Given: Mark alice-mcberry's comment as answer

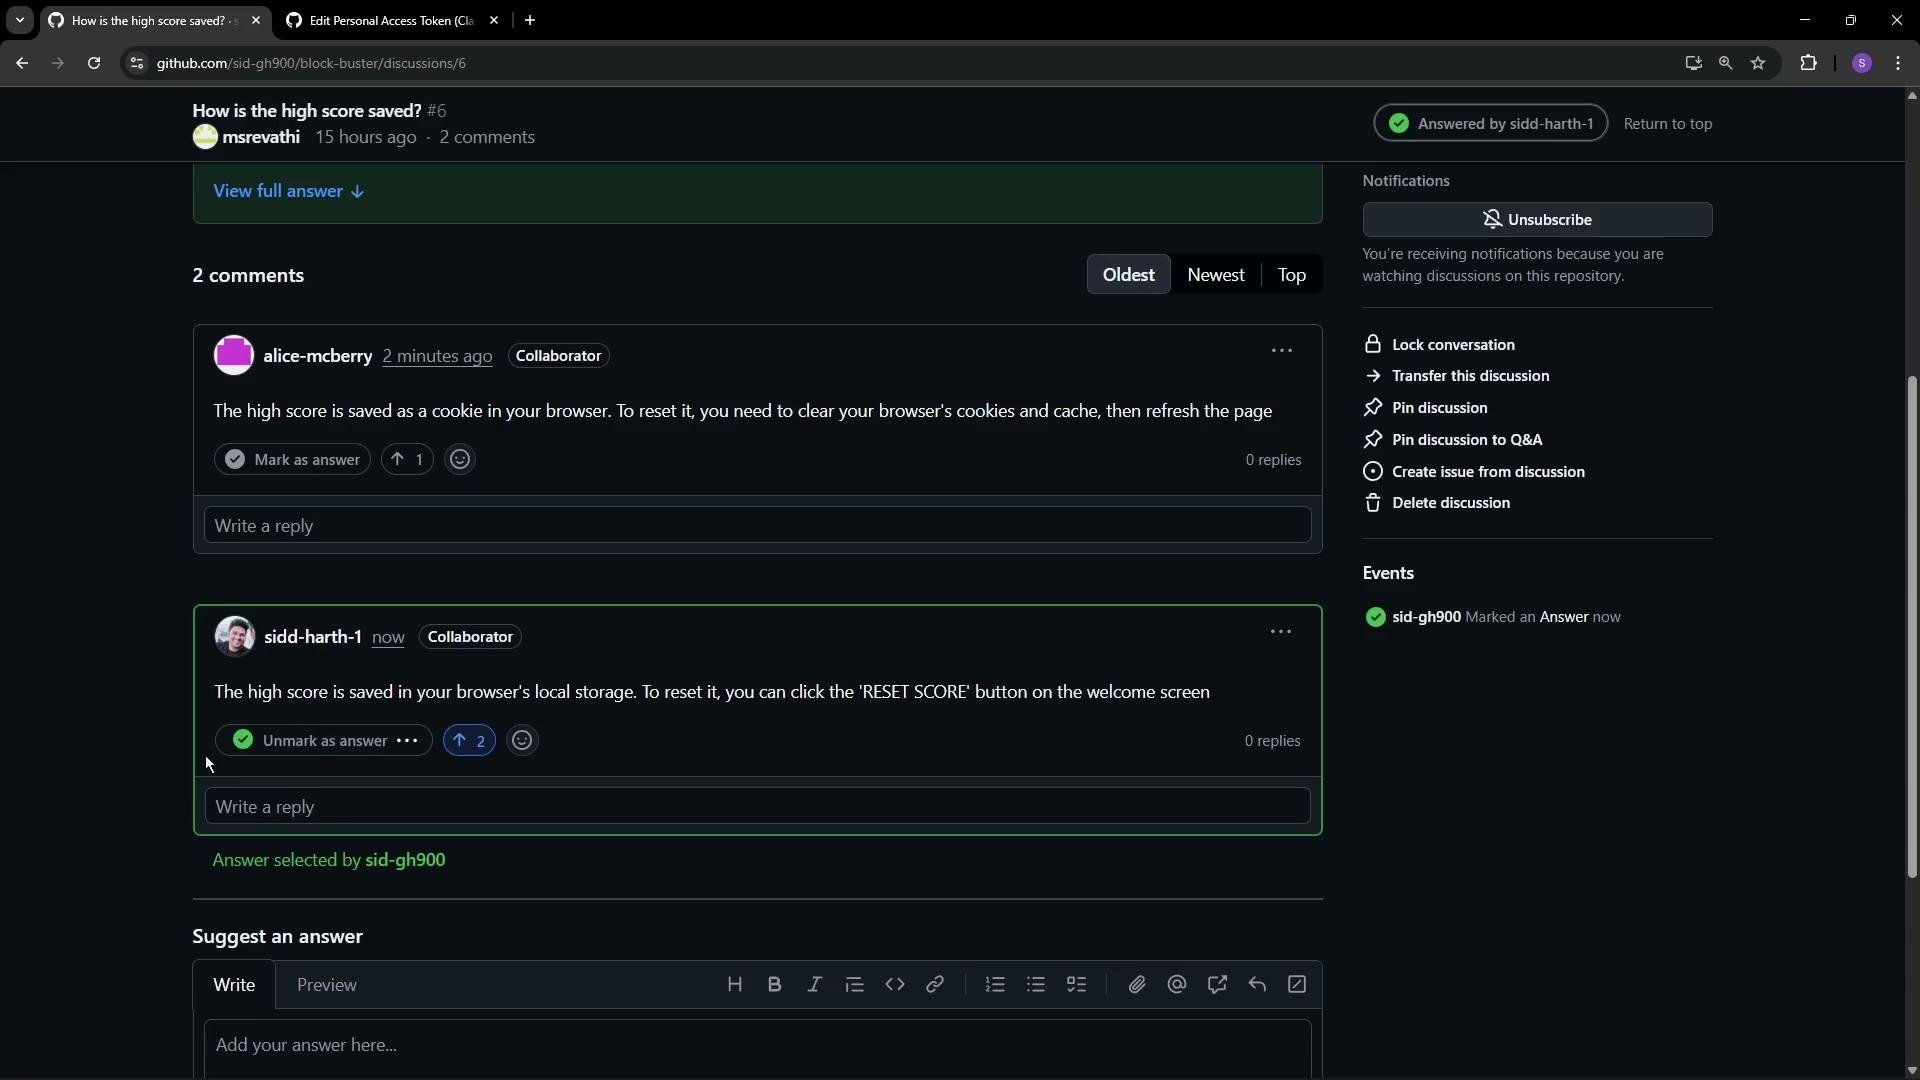Looking at the screenshot, I should [292, 460].
